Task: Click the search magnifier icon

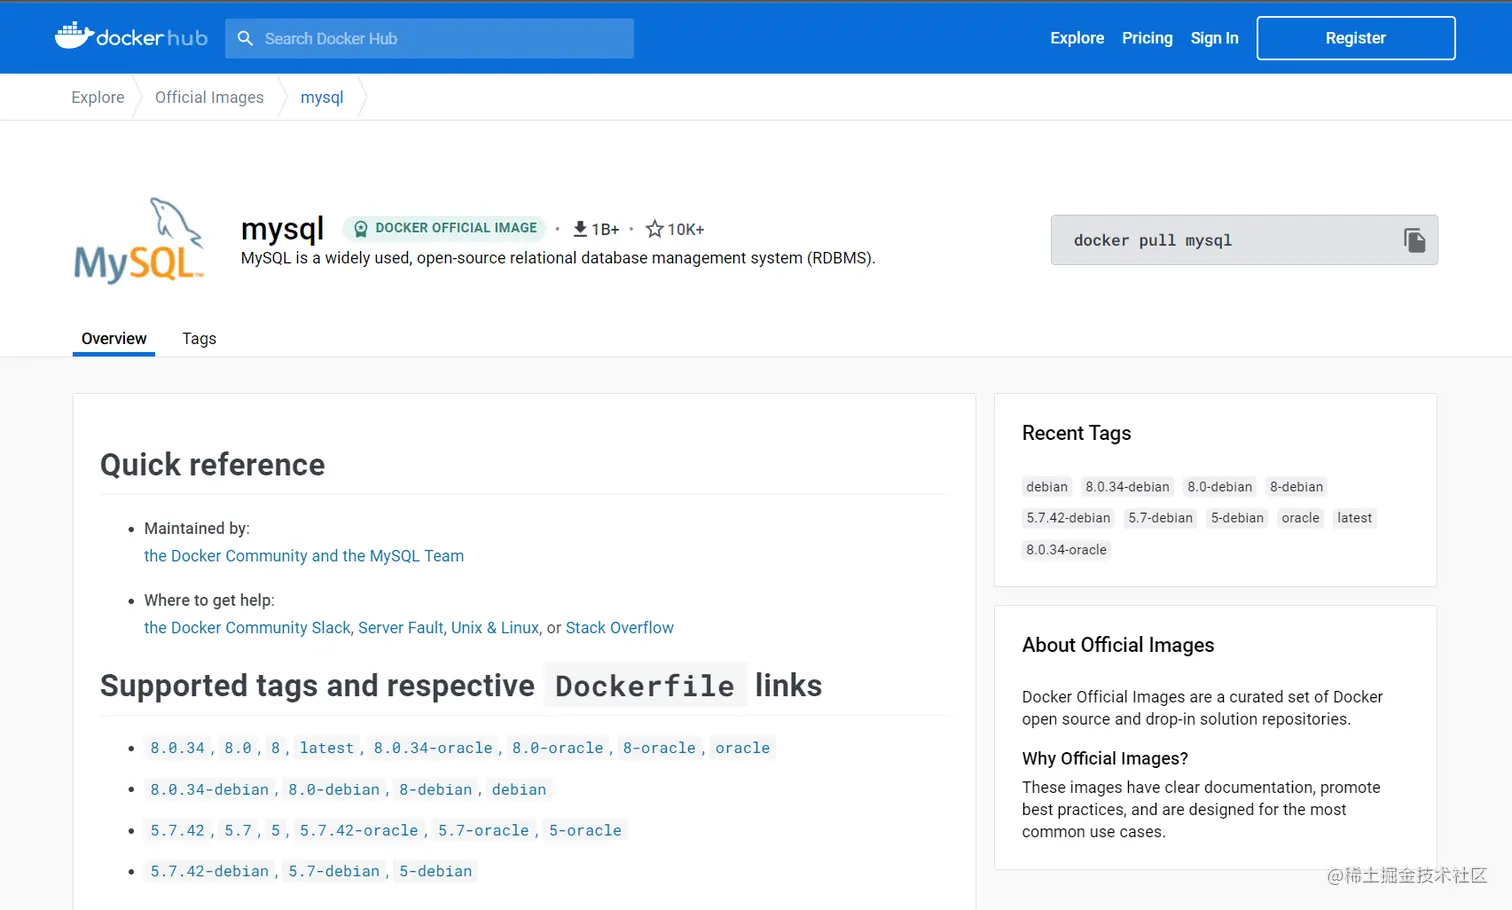Action: click(245, 38)
